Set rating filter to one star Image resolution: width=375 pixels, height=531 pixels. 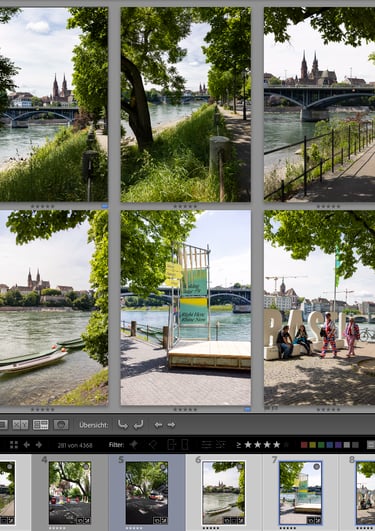tap(248, 445)
